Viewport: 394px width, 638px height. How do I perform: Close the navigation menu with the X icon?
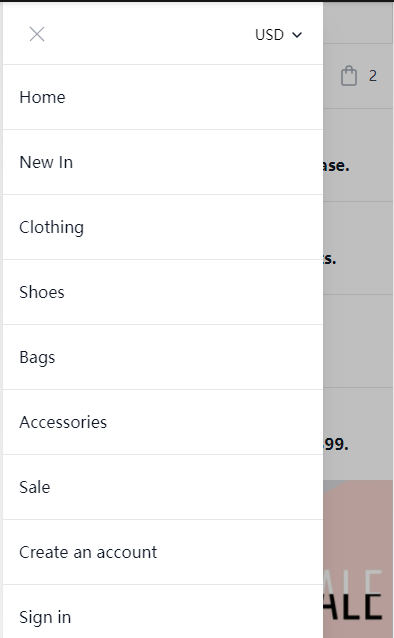37,35
